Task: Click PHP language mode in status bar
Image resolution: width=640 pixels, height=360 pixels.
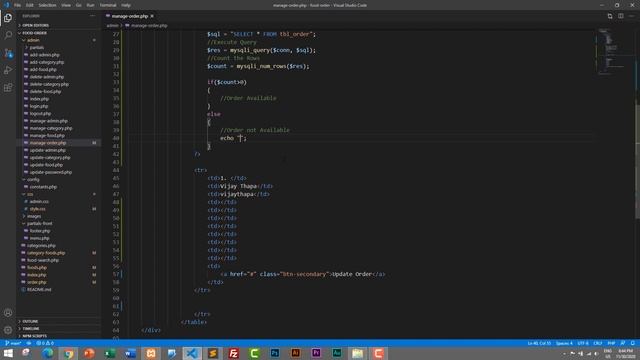Action: [x=611, y=343]
